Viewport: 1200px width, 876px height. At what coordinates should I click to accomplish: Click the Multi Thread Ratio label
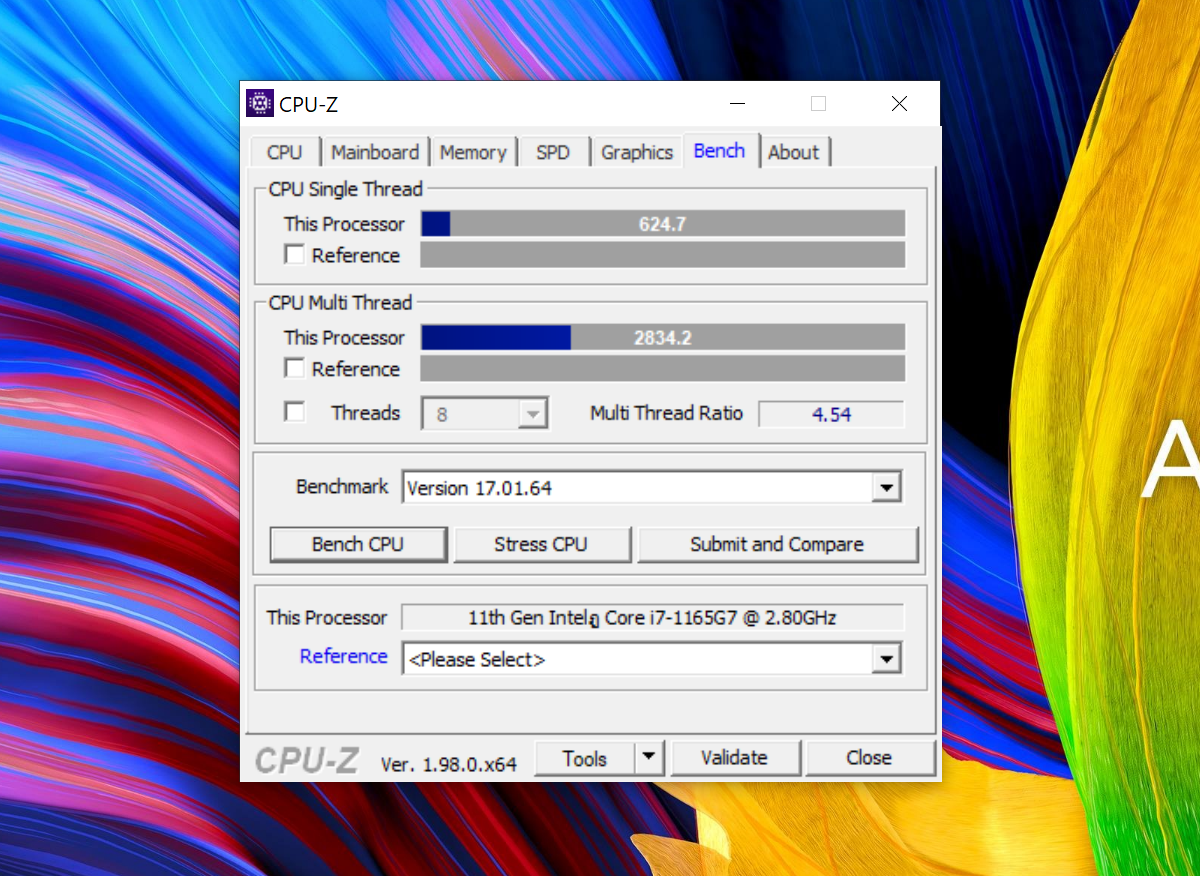pyautogui.click(x=667, y=413)
